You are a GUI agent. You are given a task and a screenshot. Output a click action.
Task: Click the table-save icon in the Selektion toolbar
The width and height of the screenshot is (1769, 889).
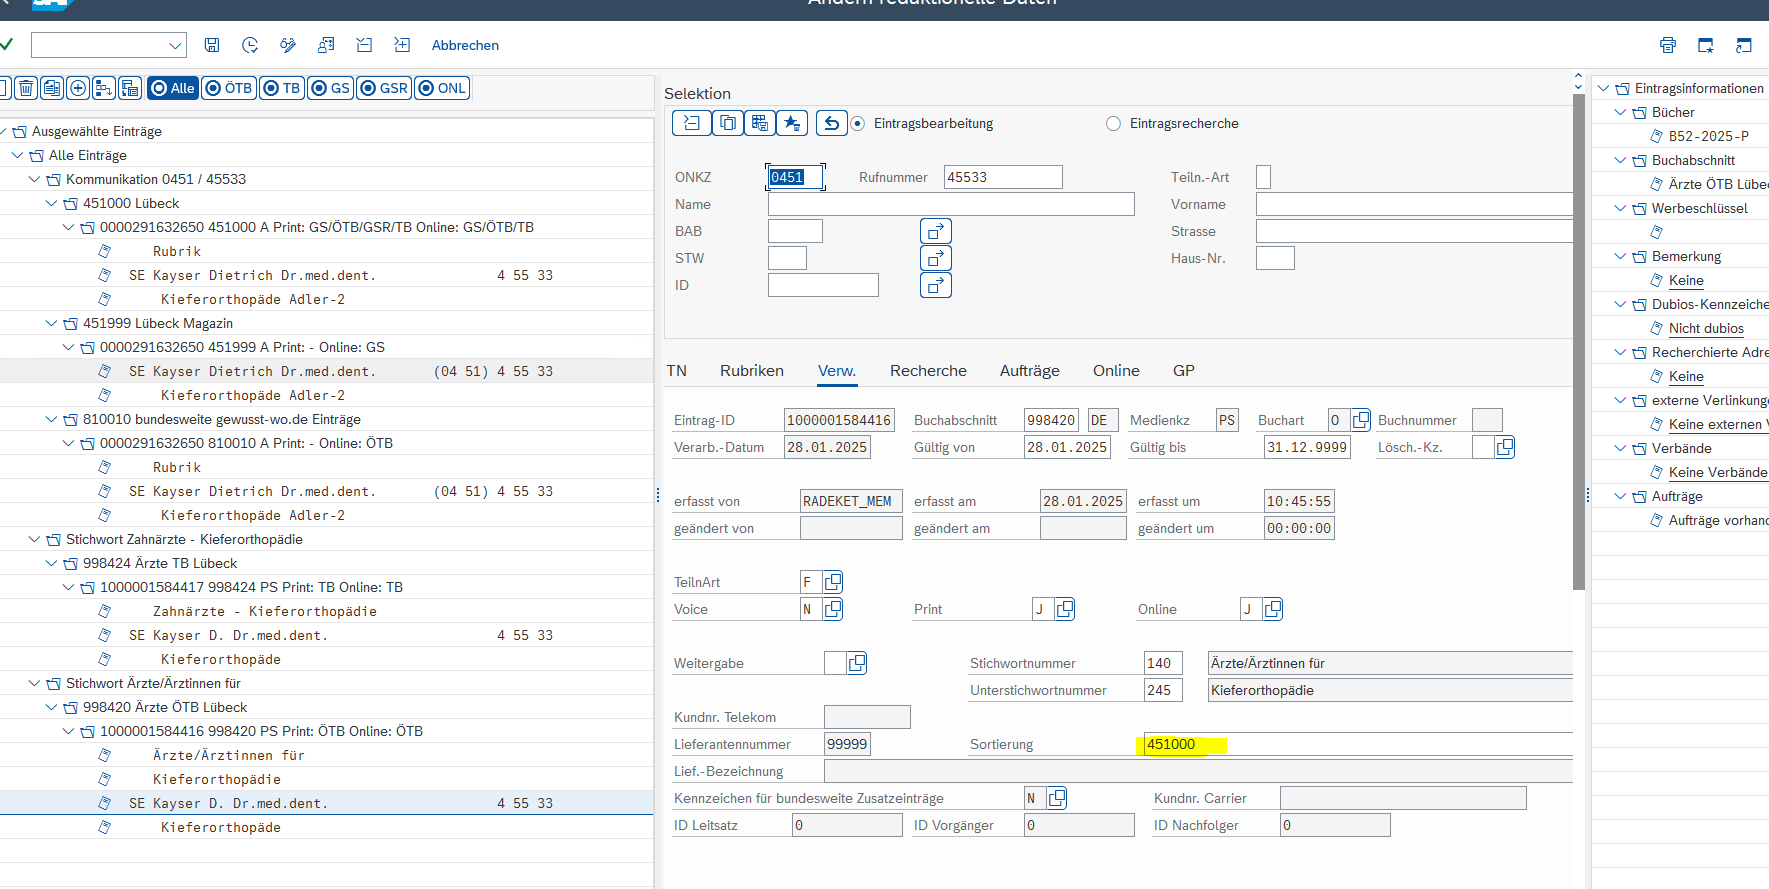760,123
